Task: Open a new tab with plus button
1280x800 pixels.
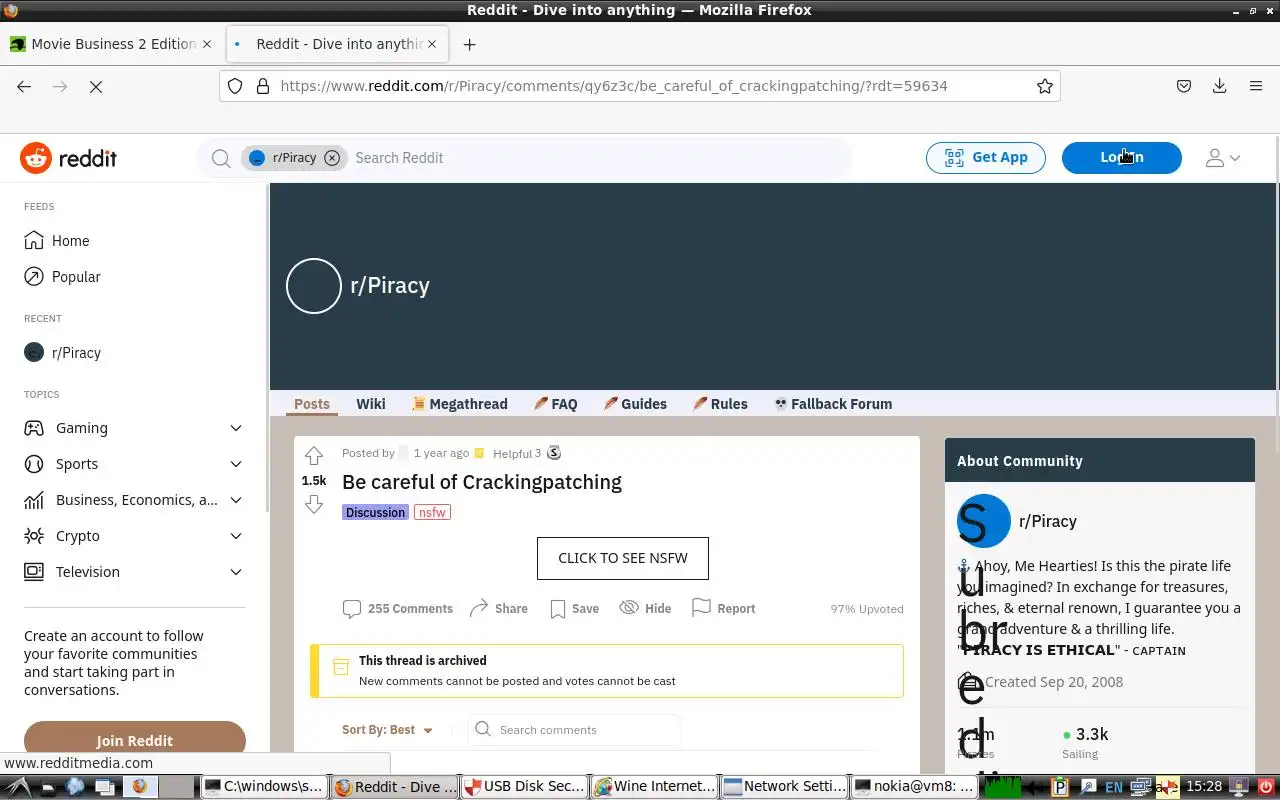Action: pyautogui.click(x=470, y=44)
